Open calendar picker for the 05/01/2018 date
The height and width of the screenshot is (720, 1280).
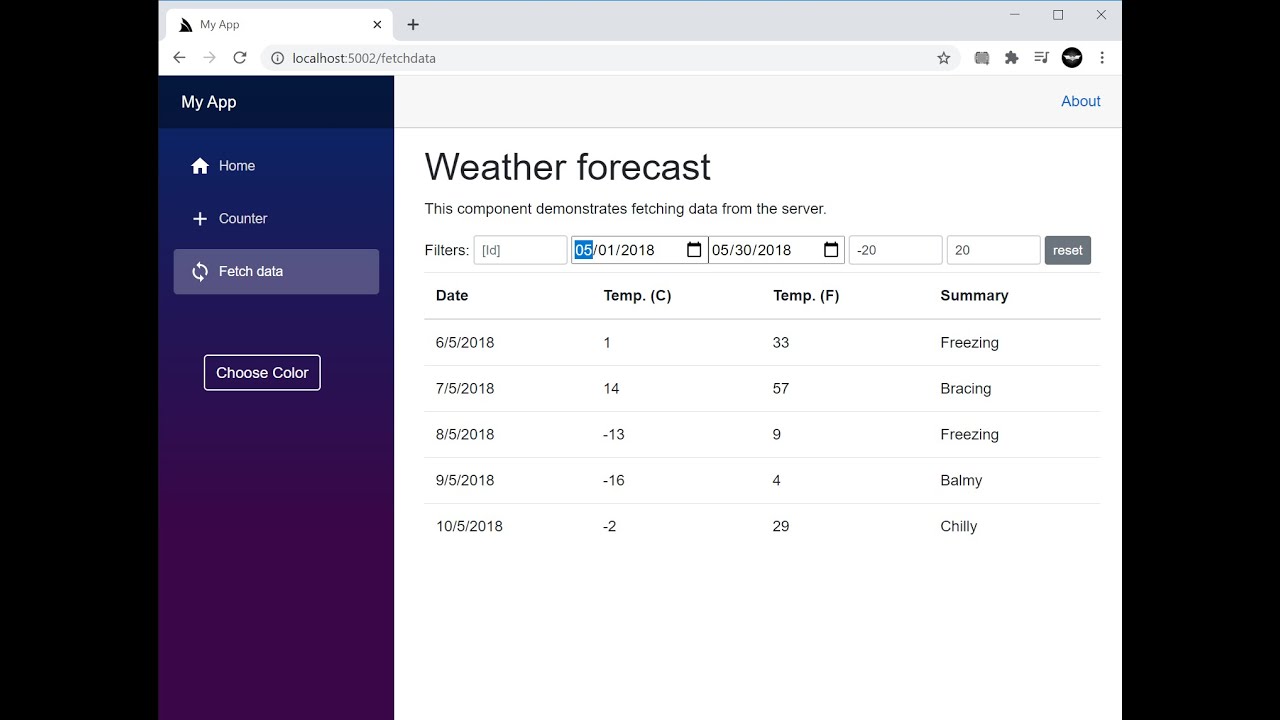(x=694, y=250)
